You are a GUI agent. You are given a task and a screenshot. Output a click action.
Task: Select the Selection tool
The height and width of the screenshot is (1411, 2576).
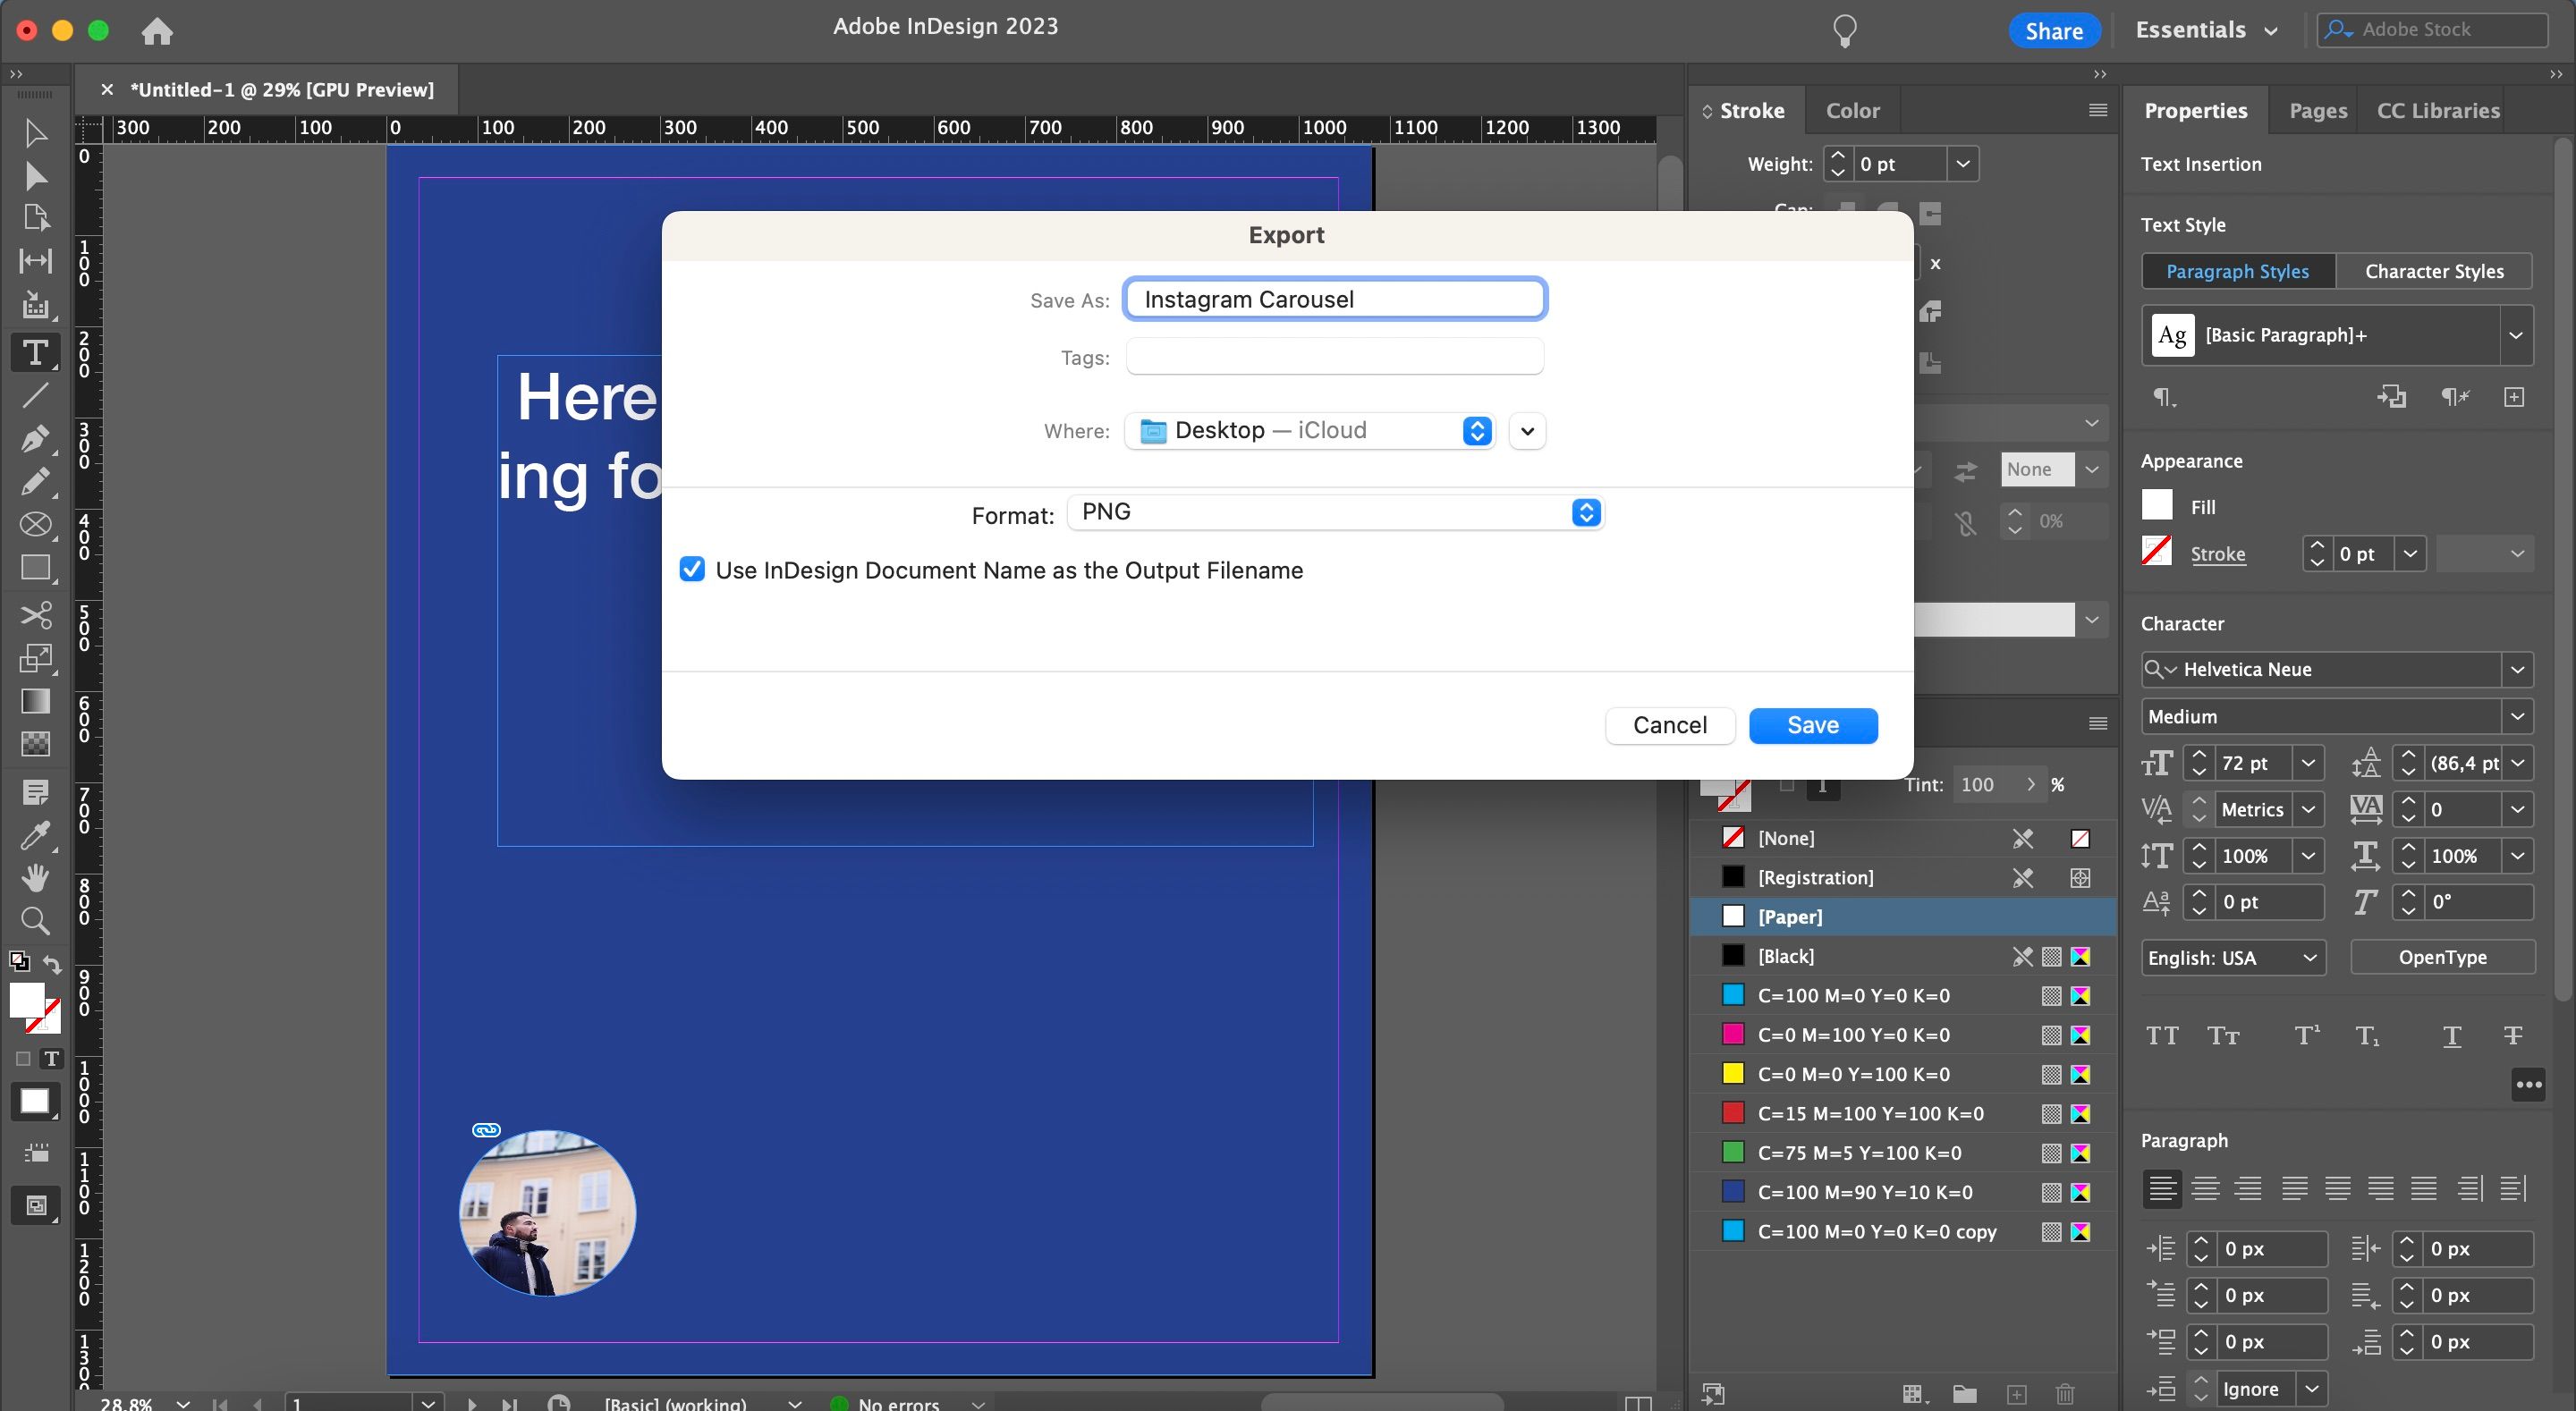(x=36, y=133)
